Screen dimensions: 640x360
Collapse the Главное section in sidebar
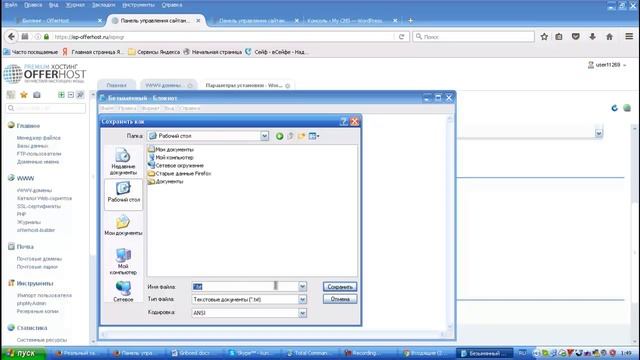point(28,126)
